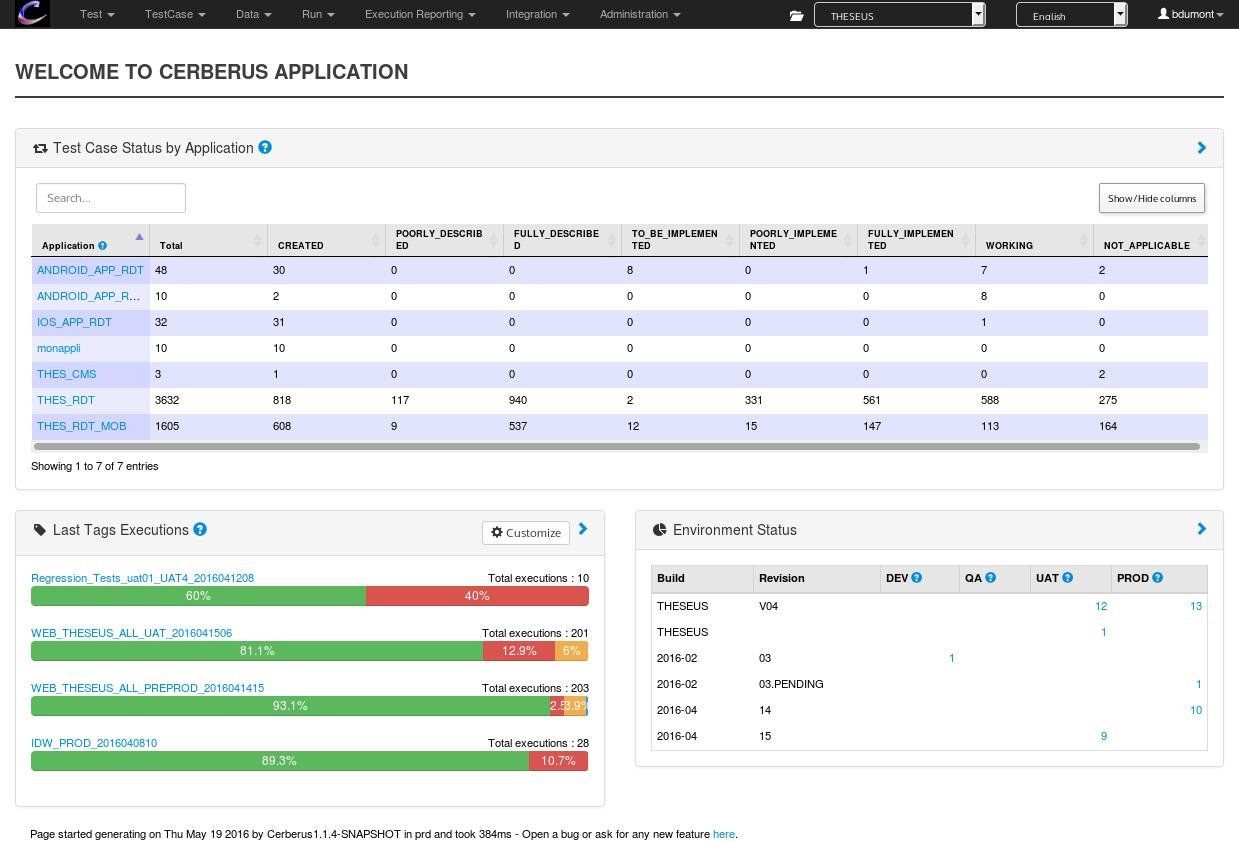
Task: Click the folder icon beside system selector
Action: click(x=796, y=15)
